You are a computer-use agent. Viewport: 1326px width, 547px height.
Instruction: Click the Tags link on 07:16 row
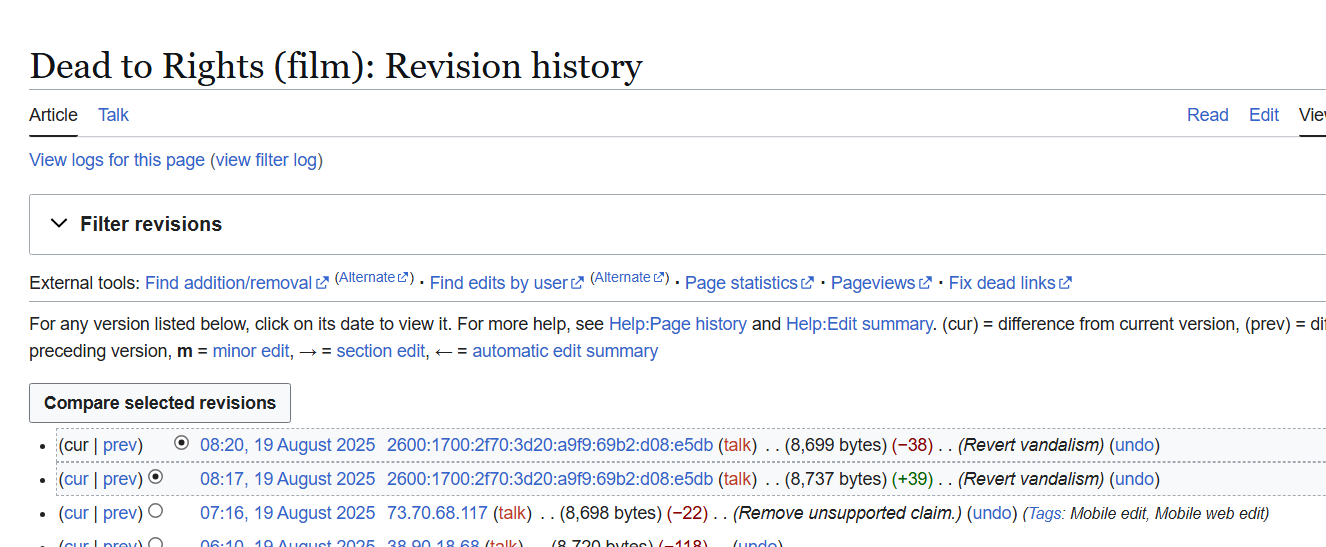click(1044, 514)
